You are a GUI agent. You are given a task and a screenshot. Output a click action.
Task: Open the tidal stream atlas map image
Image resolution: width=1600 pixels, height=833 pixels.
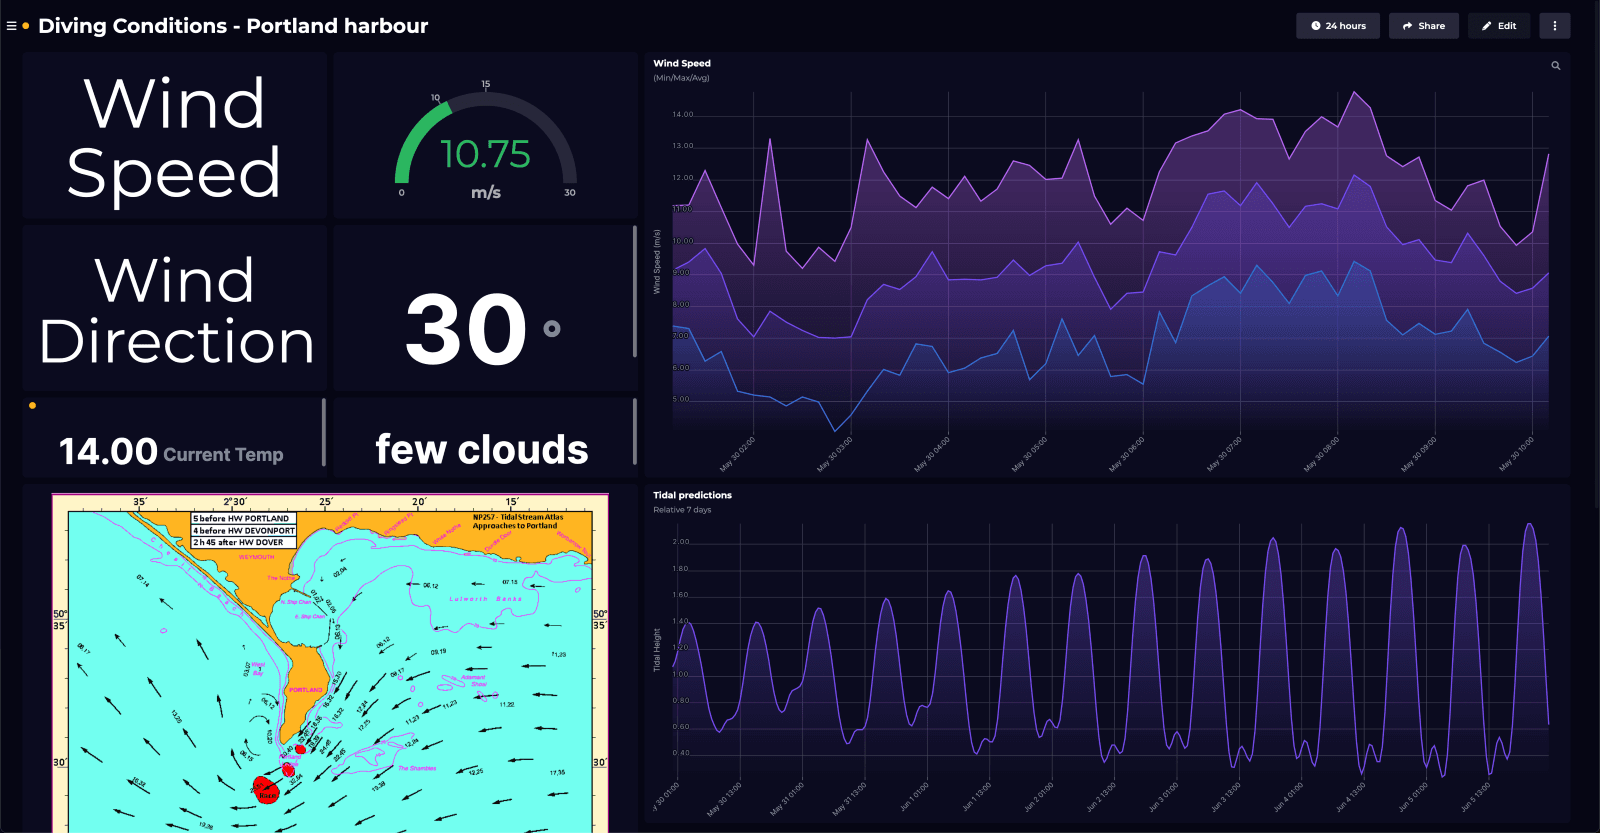point(330,662)
